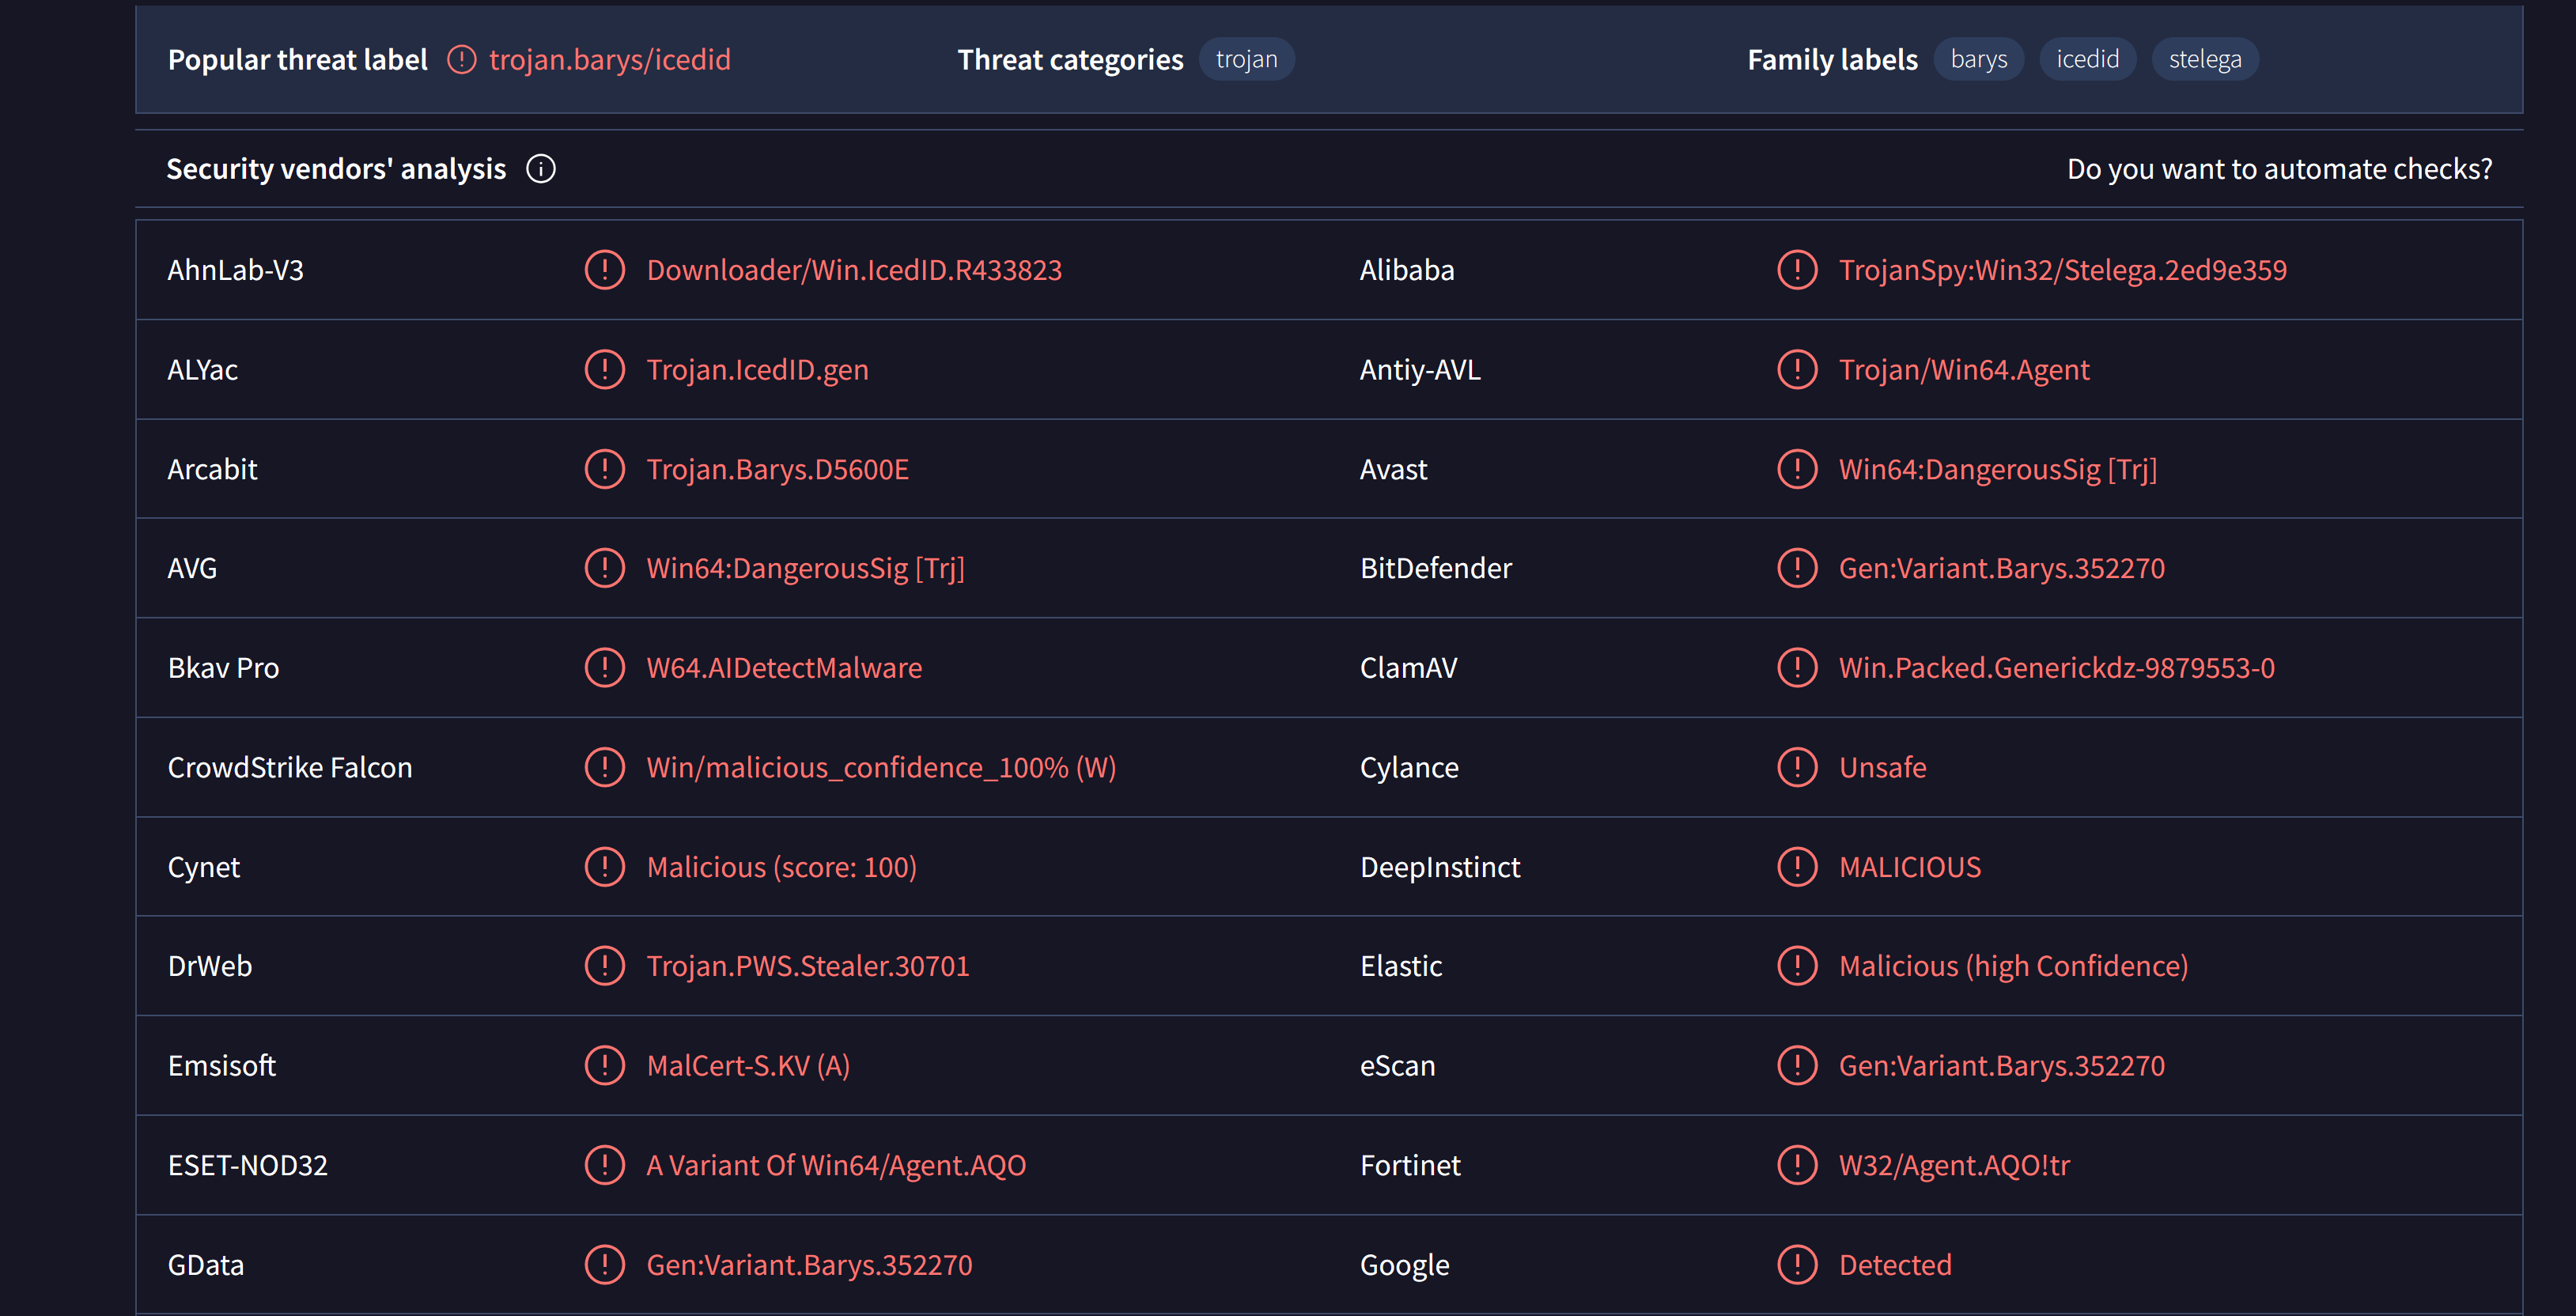Click warning icon in AhnLab-V3 row

tap(604, 270)
